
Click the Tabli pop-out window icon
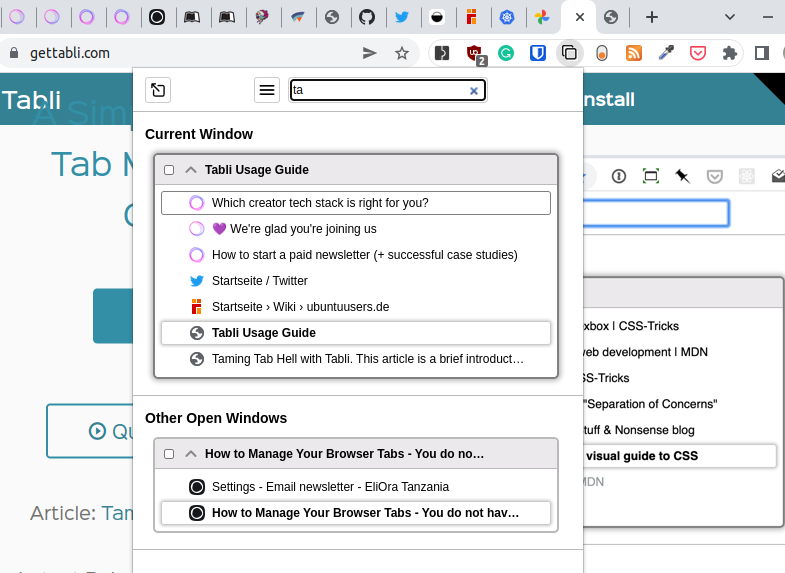pyautogui.click(x=157, y=90)
